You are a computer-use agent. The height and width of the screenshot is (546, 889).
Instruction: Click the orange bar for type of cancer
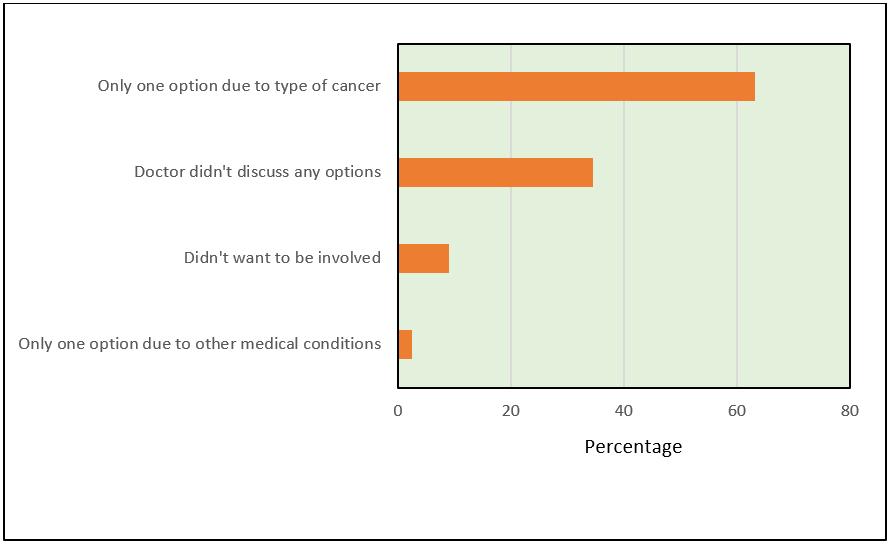pyautogui.click(x=576, y=87)
